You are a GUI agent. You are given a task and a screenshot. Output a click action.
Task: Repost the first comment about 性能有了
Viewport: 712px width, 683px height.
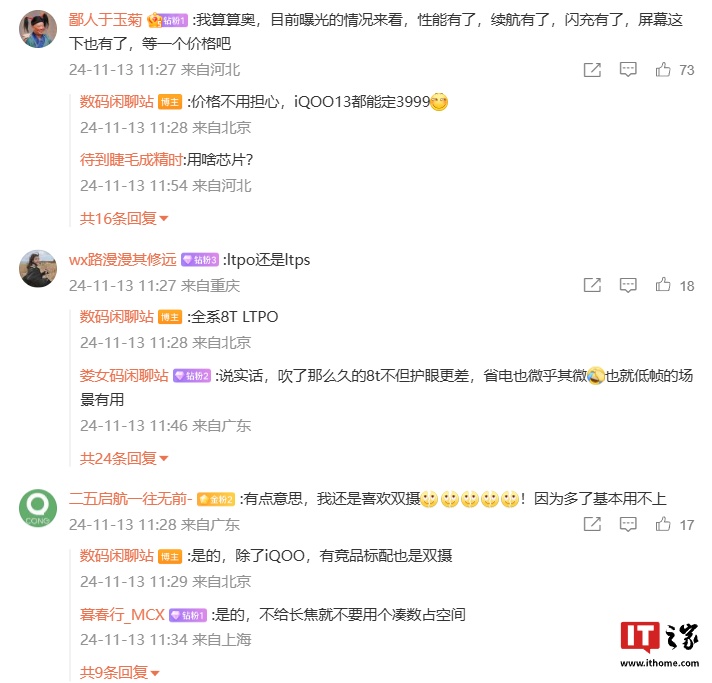coord(592,69)
